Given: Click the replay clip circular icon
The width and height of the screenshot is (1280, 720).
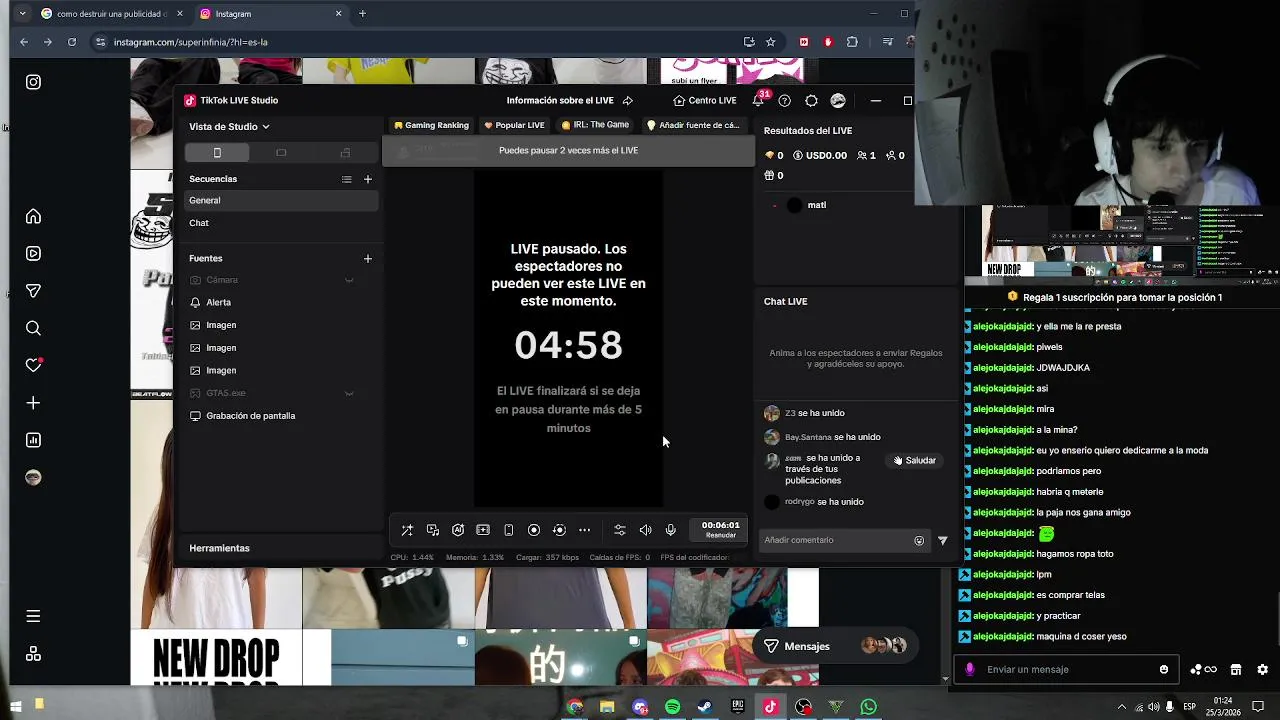Looking at the screenshot, I should [559, 530].
